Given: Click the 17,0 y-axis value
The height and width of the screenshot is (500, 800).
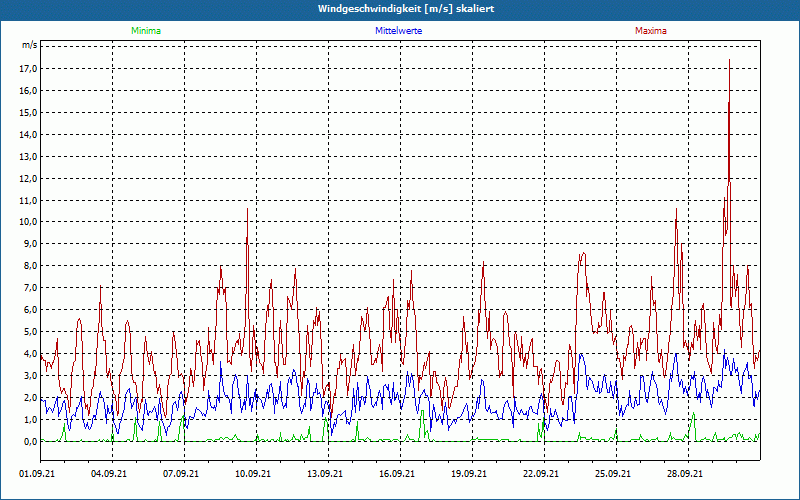Looking at the screenshot, I should [x=29, y=68].
